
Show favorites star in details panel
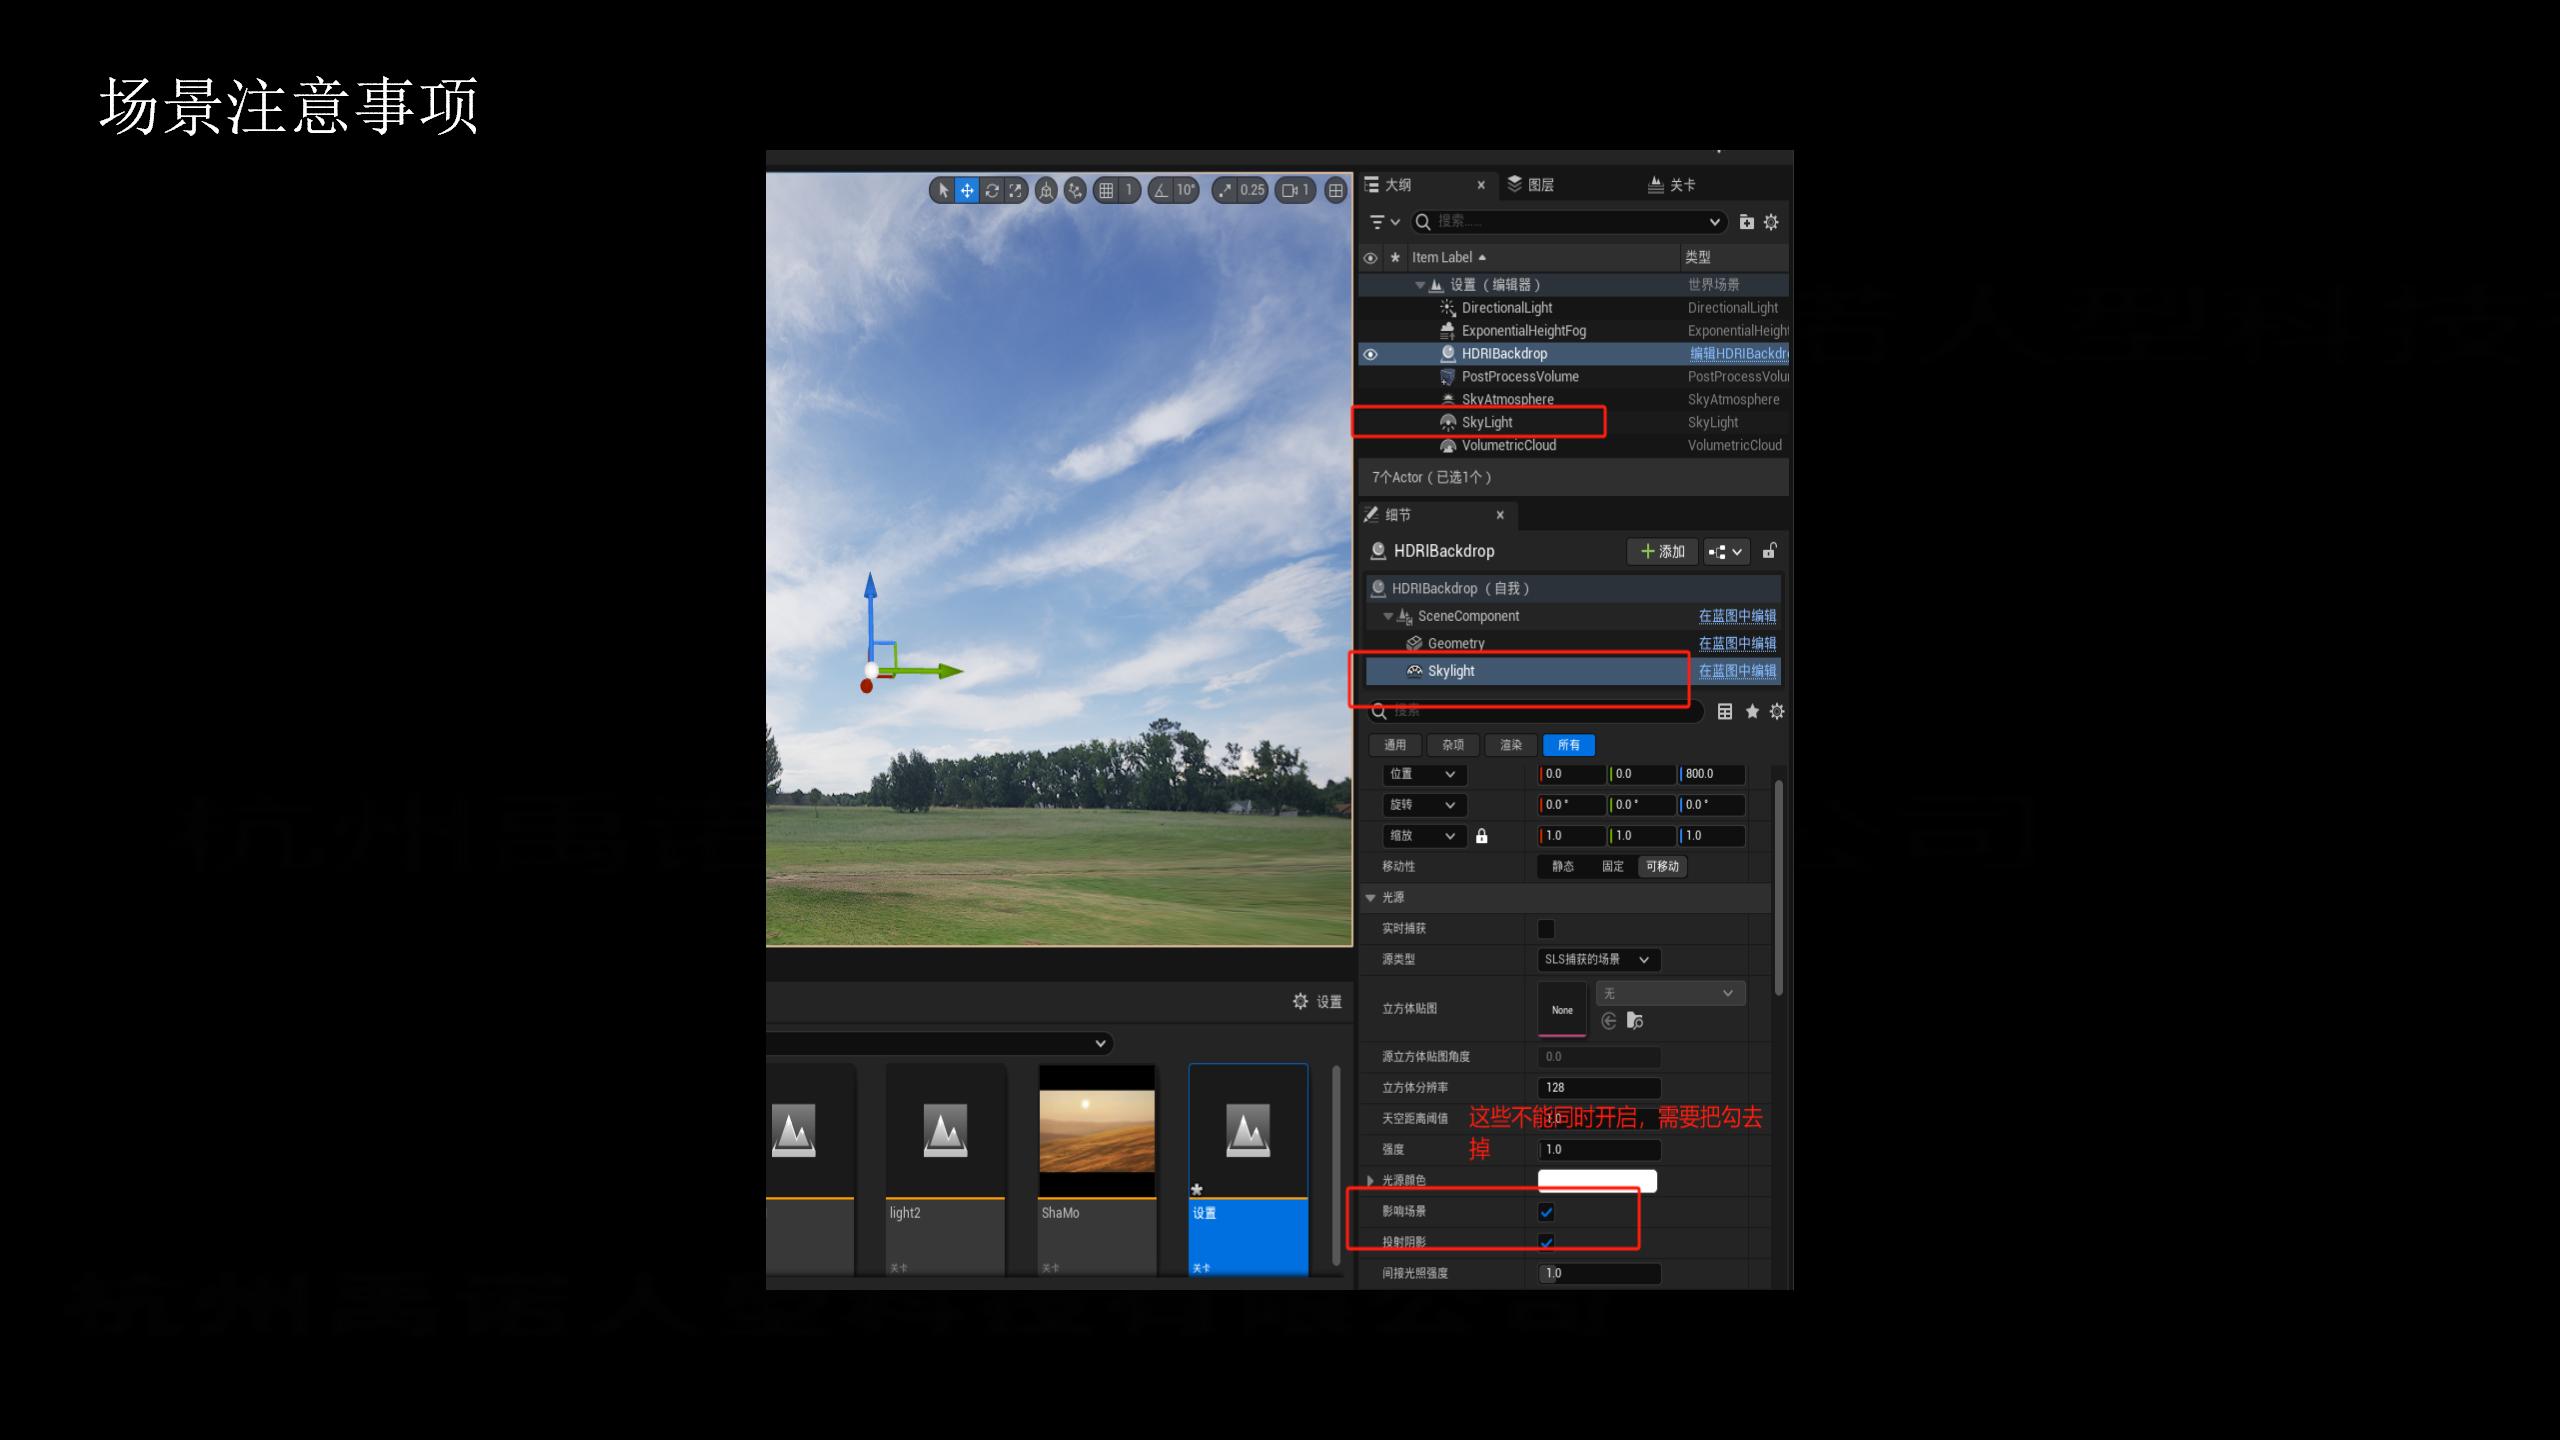[x=1752, y=712]
